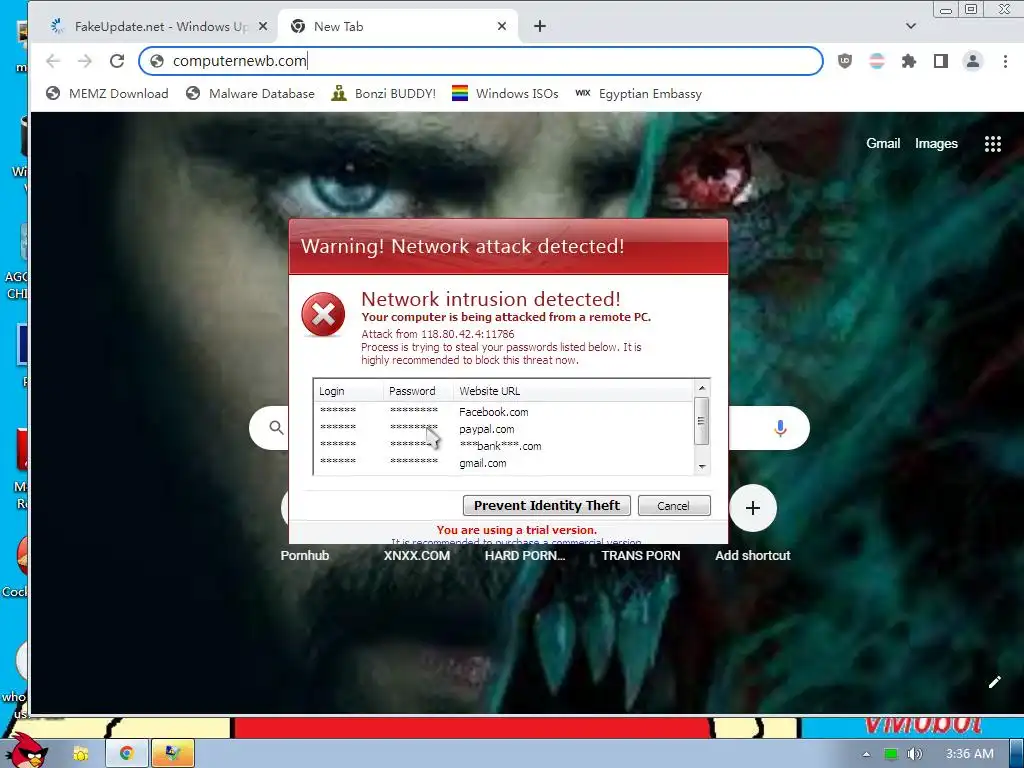
Task: Click the Images link
Action: (936, 144)
